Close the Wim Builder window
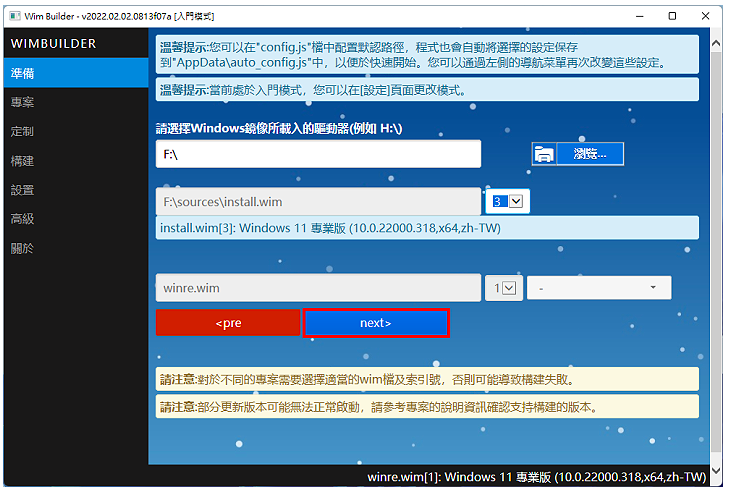Image resolution: width=733 pixels, height=496 pixels. (x=705, y=16)
